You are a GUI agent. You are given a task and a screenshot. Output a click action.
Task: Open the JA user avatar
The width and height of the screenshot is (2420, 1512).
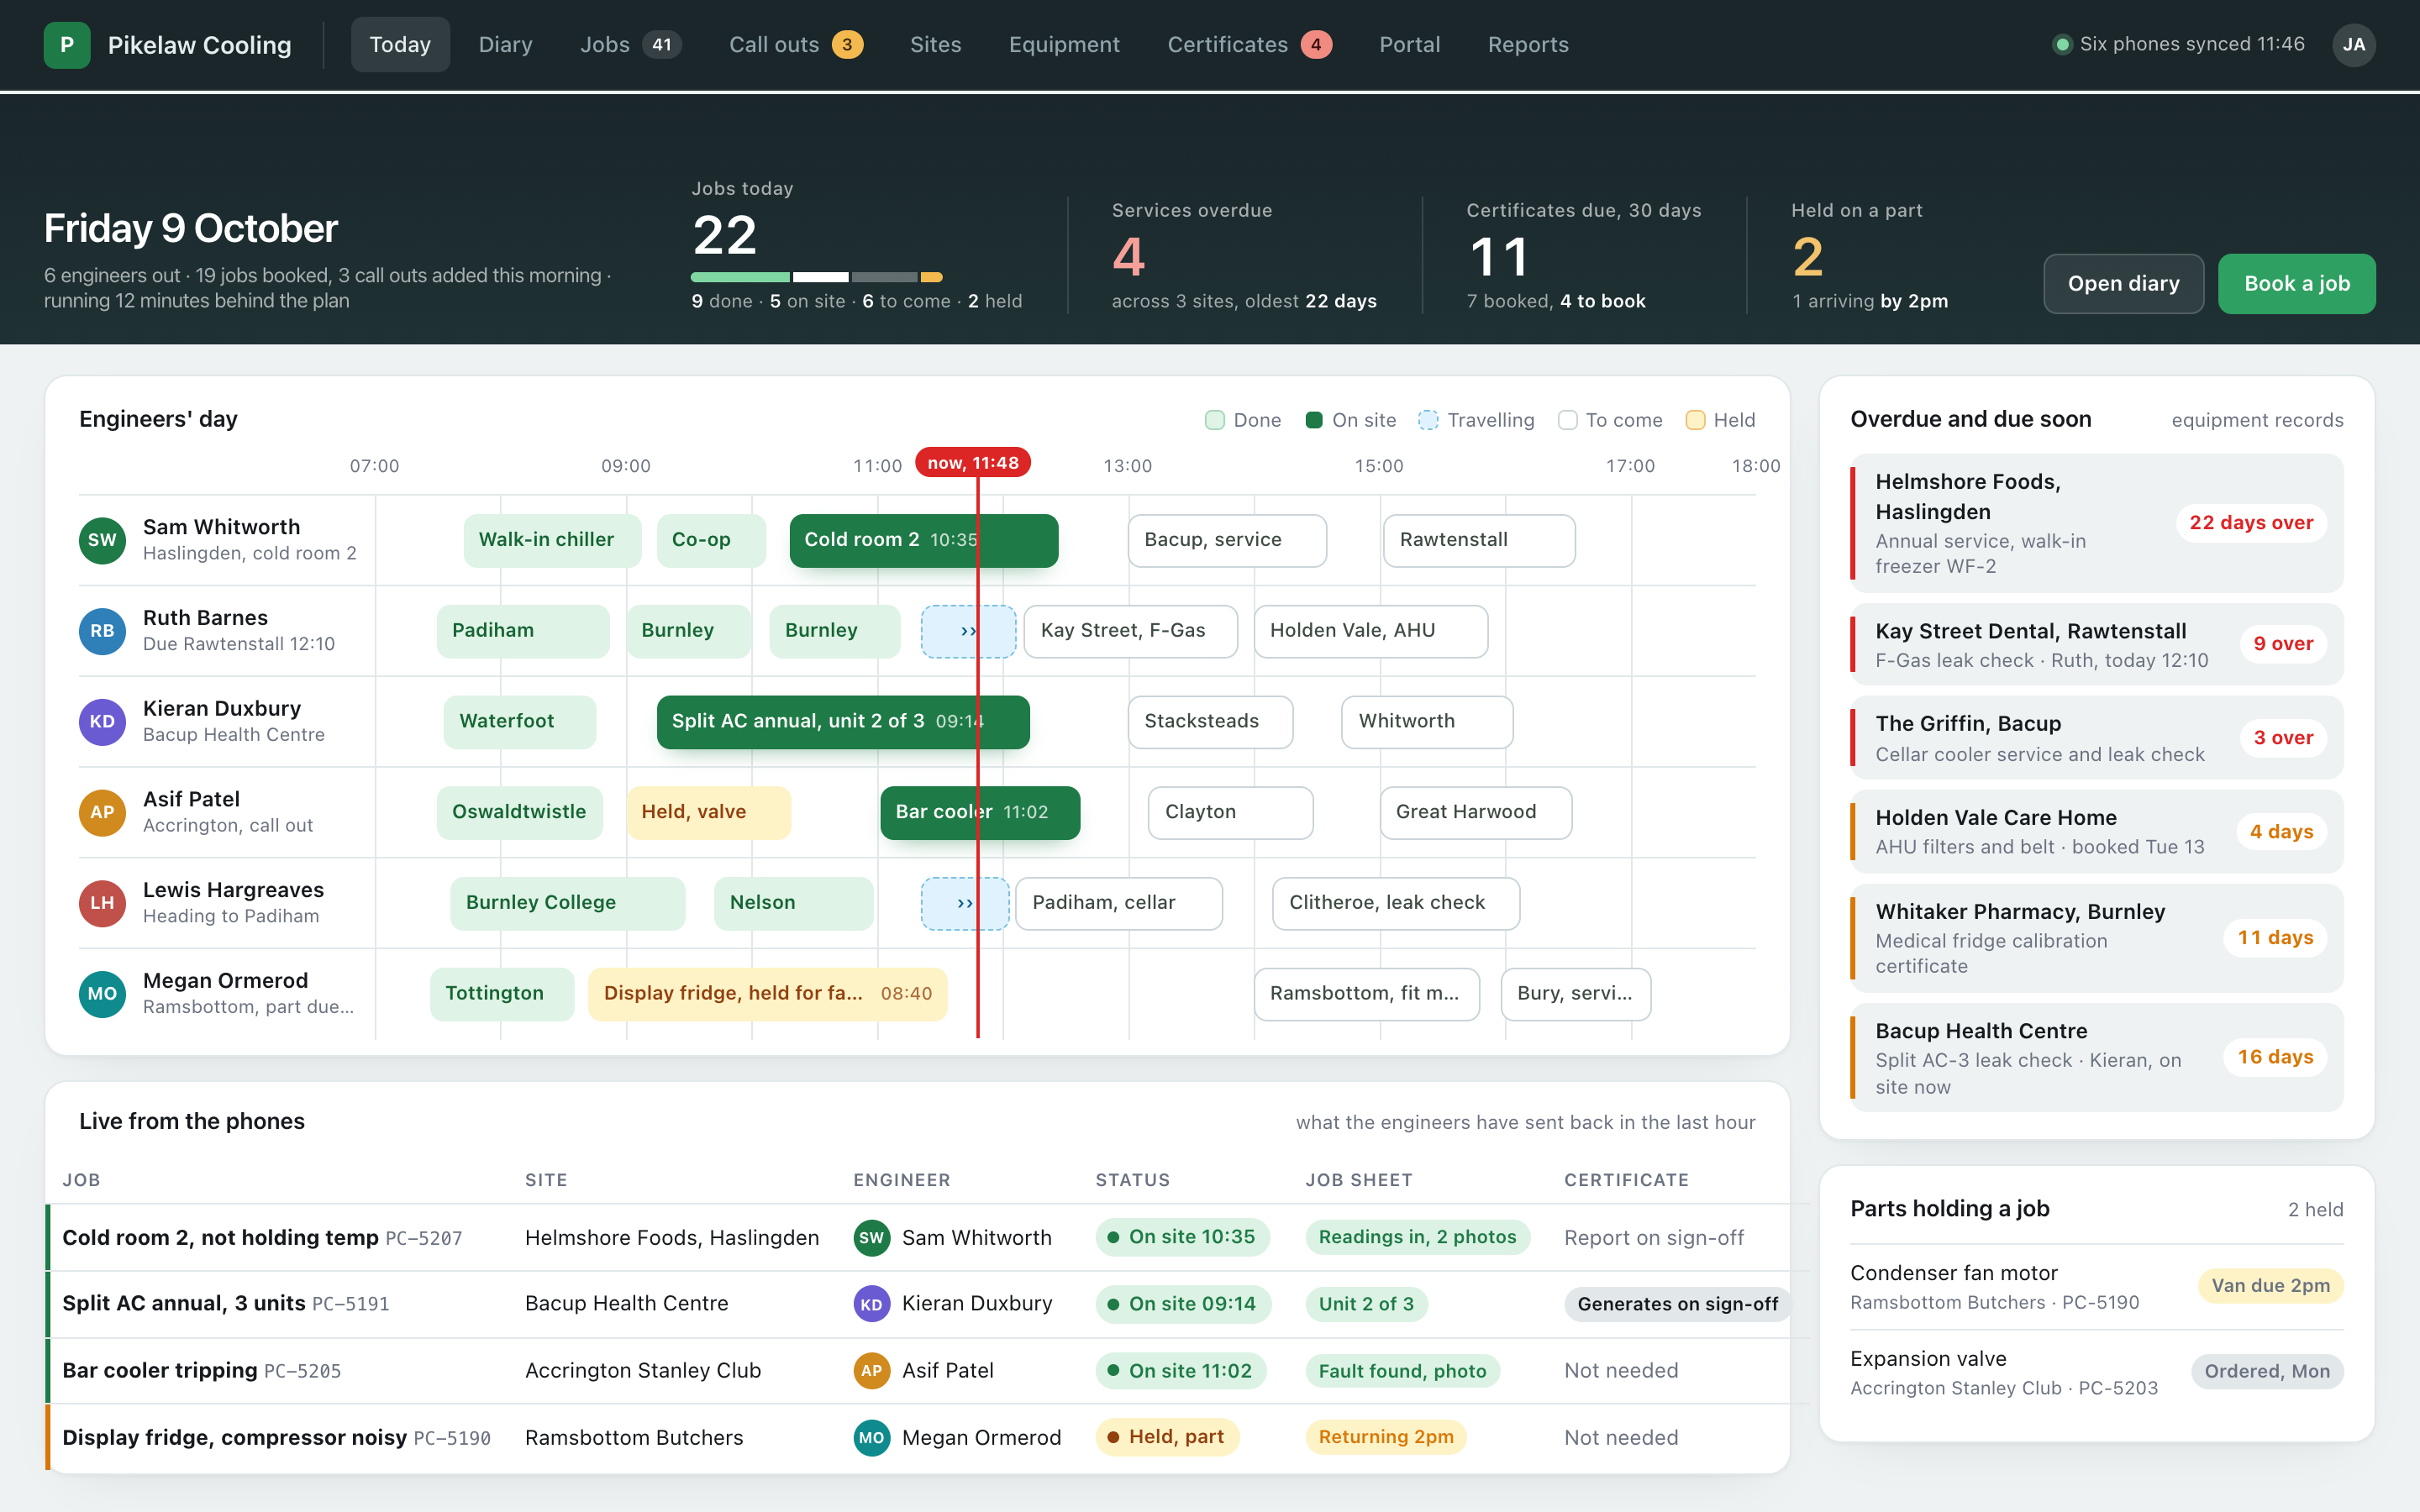[2354, 45]
